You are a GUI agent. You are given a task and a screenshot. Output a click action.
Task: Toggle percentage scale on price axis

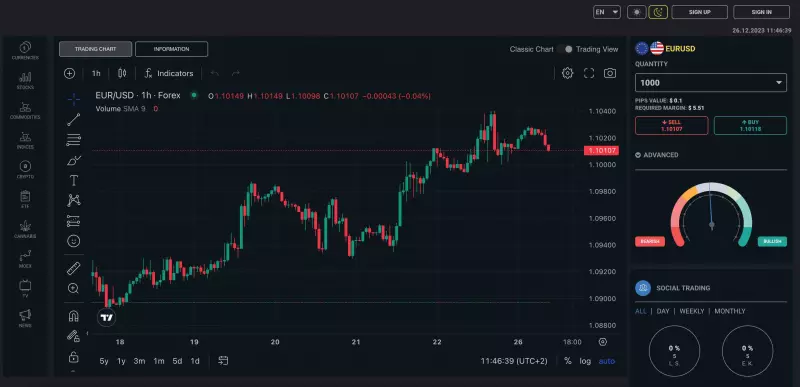pyautogui.click(x=568, y=361)
